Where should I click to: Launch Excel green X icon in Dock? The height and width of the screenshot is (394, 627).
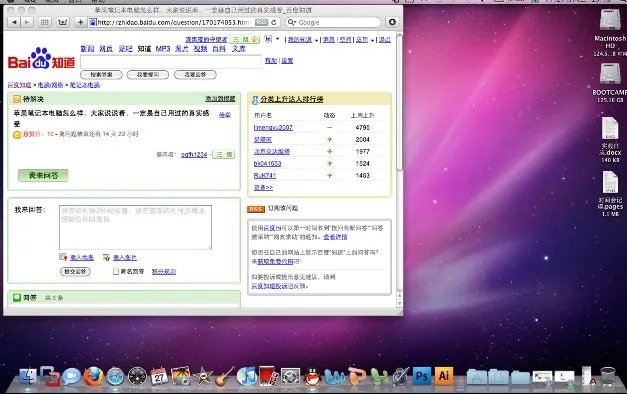[x=379, y=376]
